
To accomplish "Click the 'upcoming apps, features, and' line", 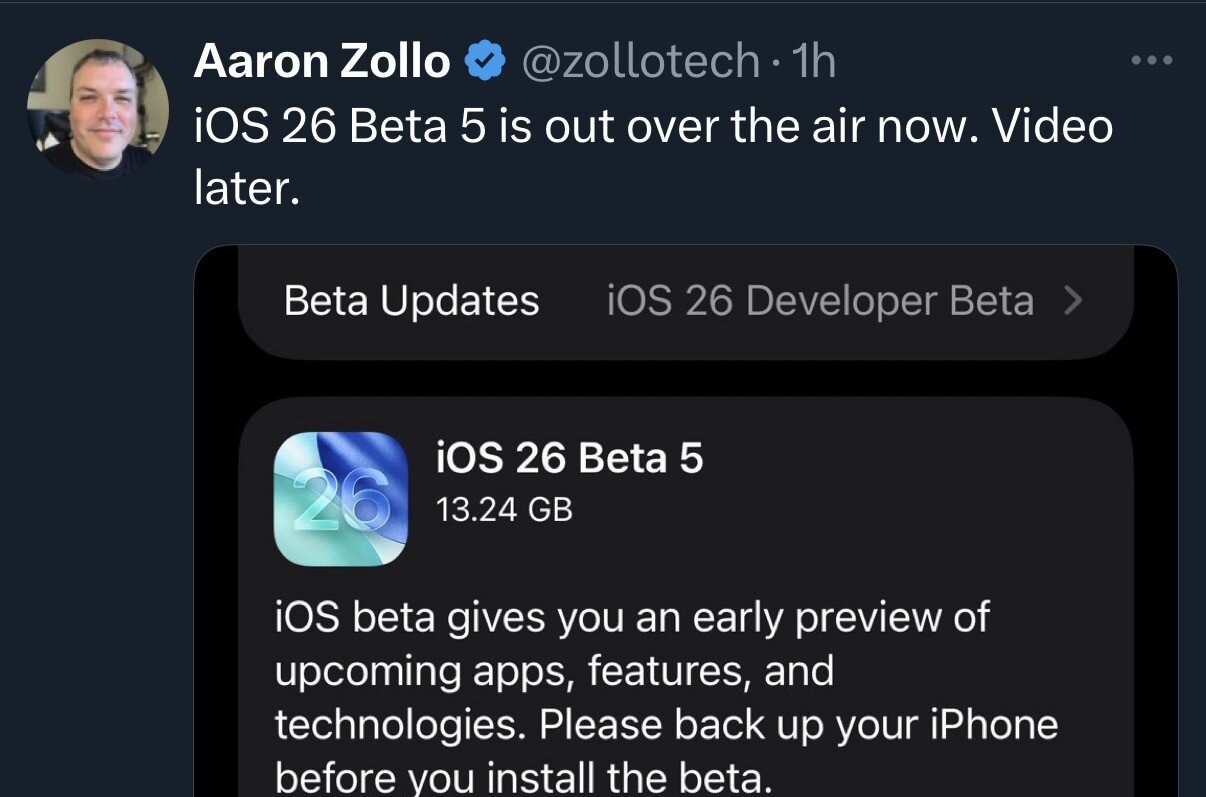I will point(553,671).
